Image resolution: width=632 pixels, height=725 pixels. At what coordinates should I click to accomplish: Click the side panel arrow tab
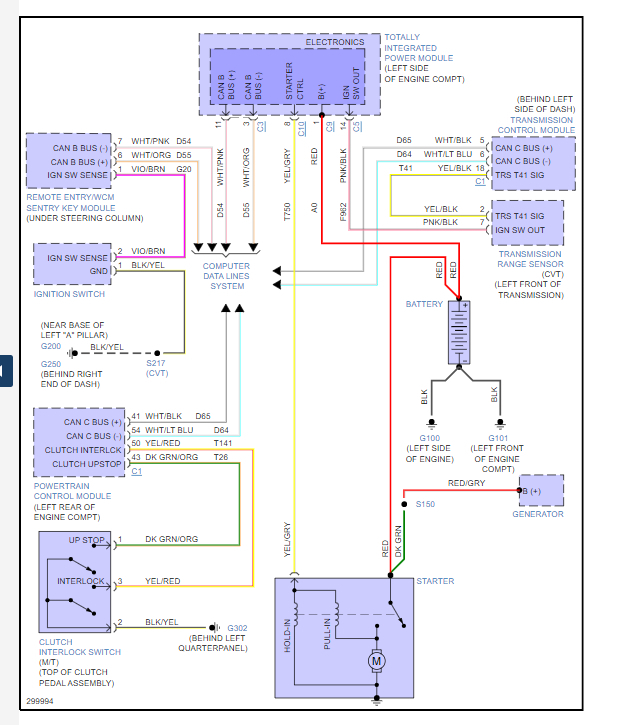click(x=6, y=371)
